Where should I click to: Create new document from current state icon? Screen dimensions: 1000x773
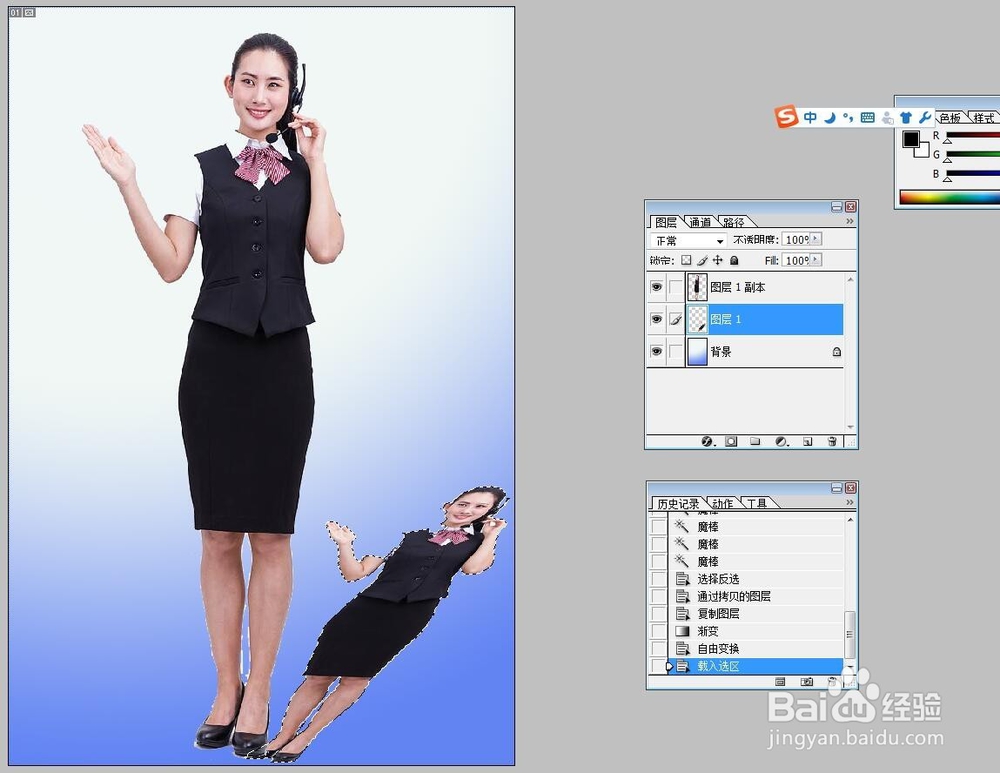(x=780, y=682)
